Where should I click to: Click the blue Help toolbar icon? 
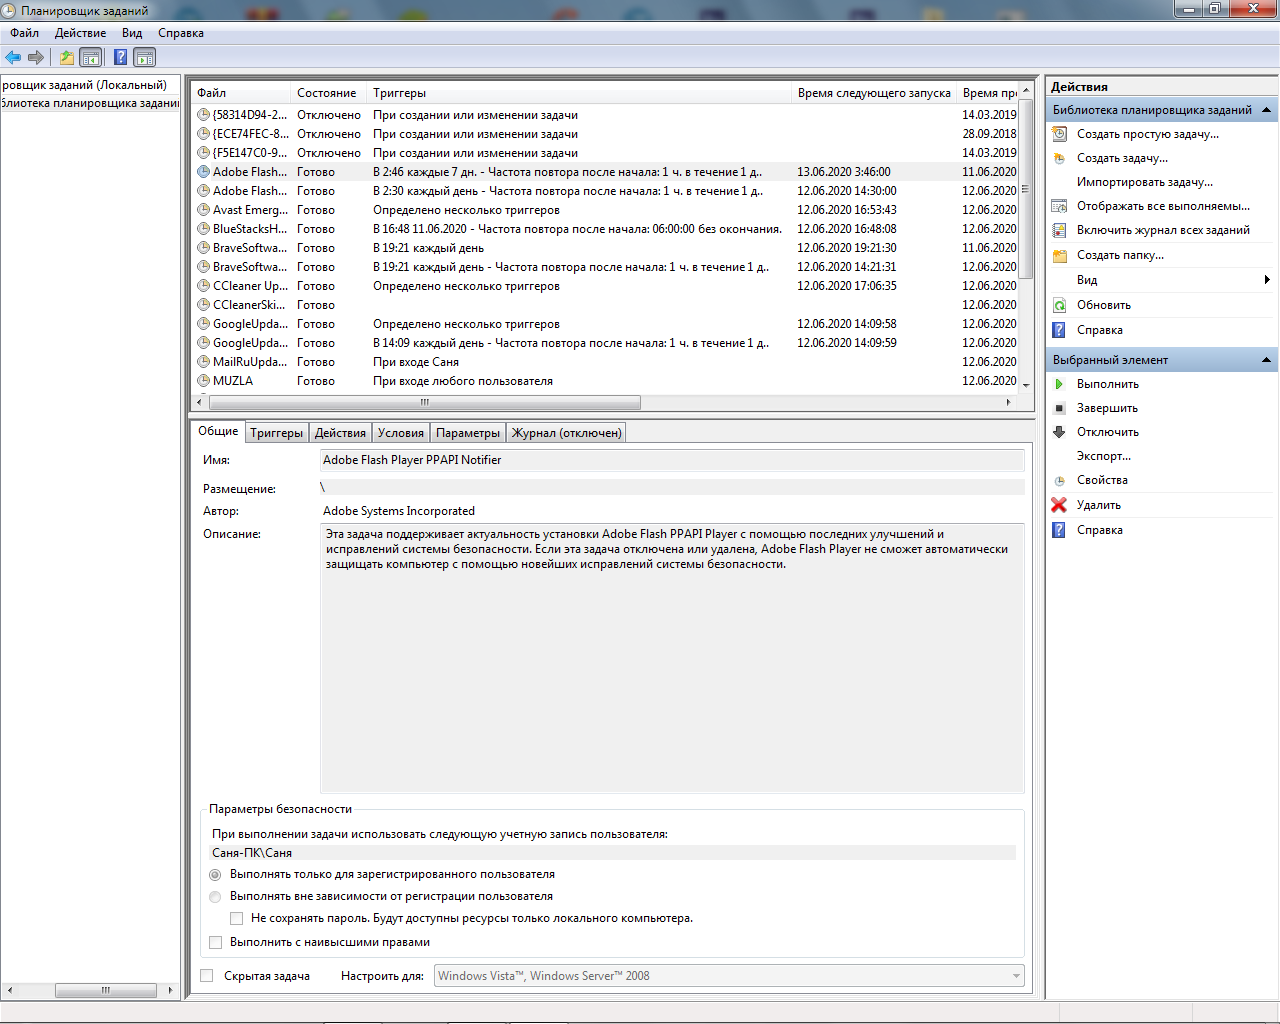click(x=120, y=57)
